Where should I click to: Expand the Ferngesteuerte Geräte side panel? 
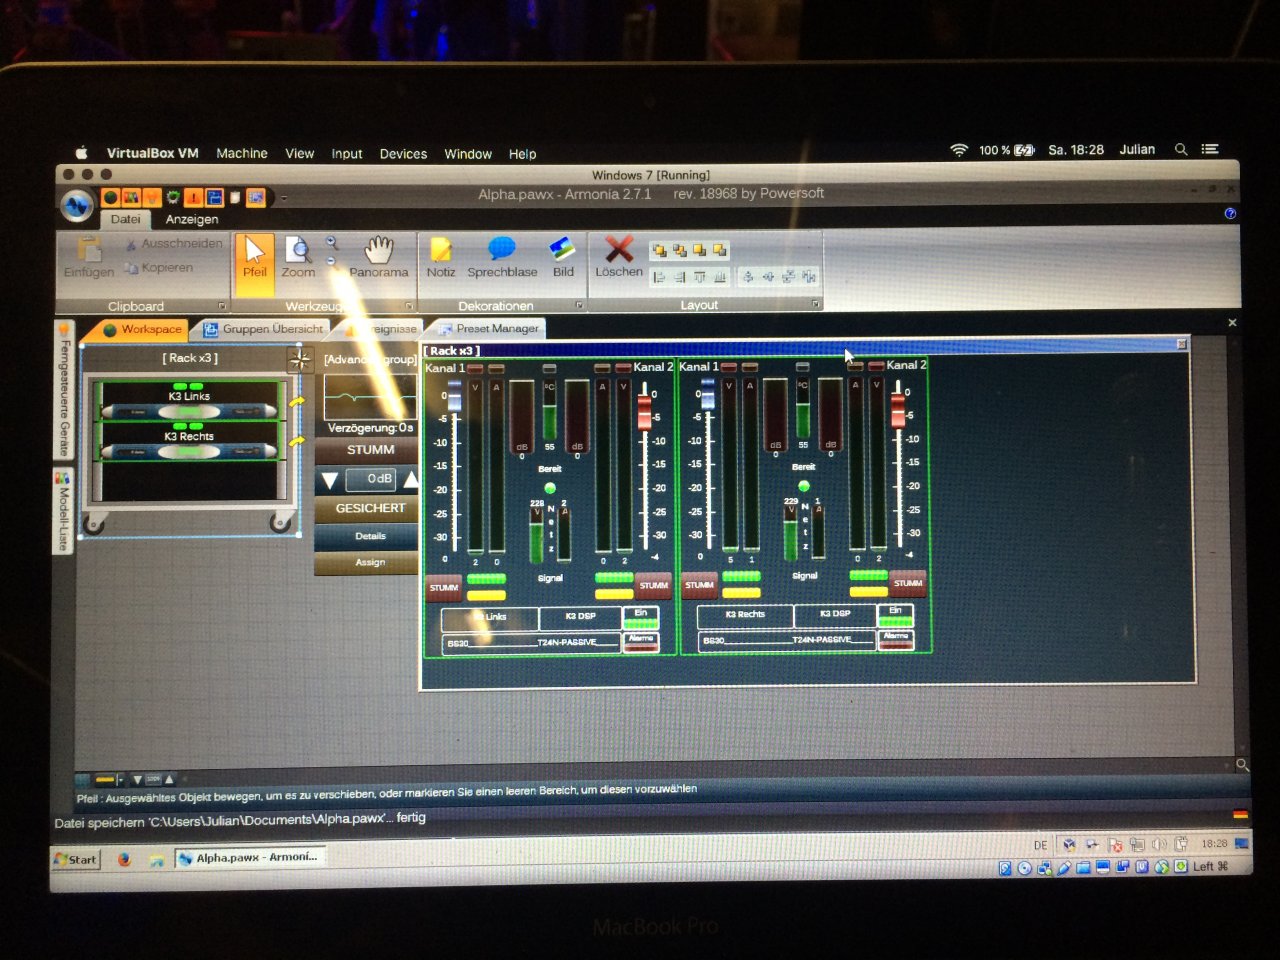[65, 392]
